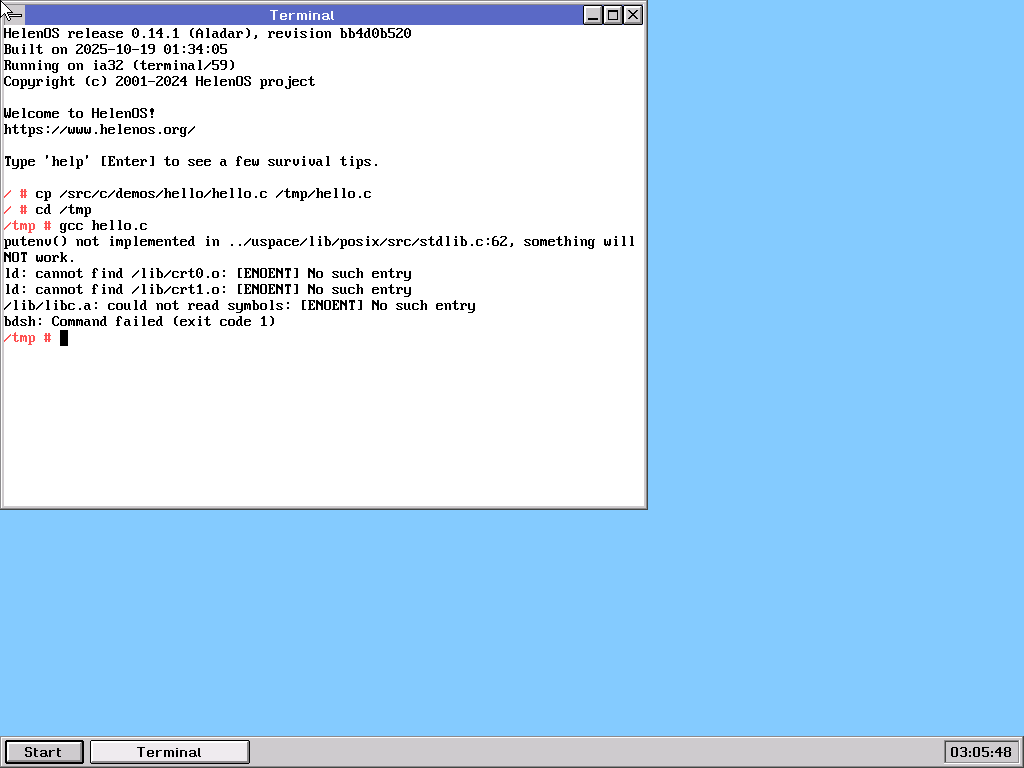Select the Terminal entry in the taskbar
The height and width of the screenshot is (768, 1024).
169,752
